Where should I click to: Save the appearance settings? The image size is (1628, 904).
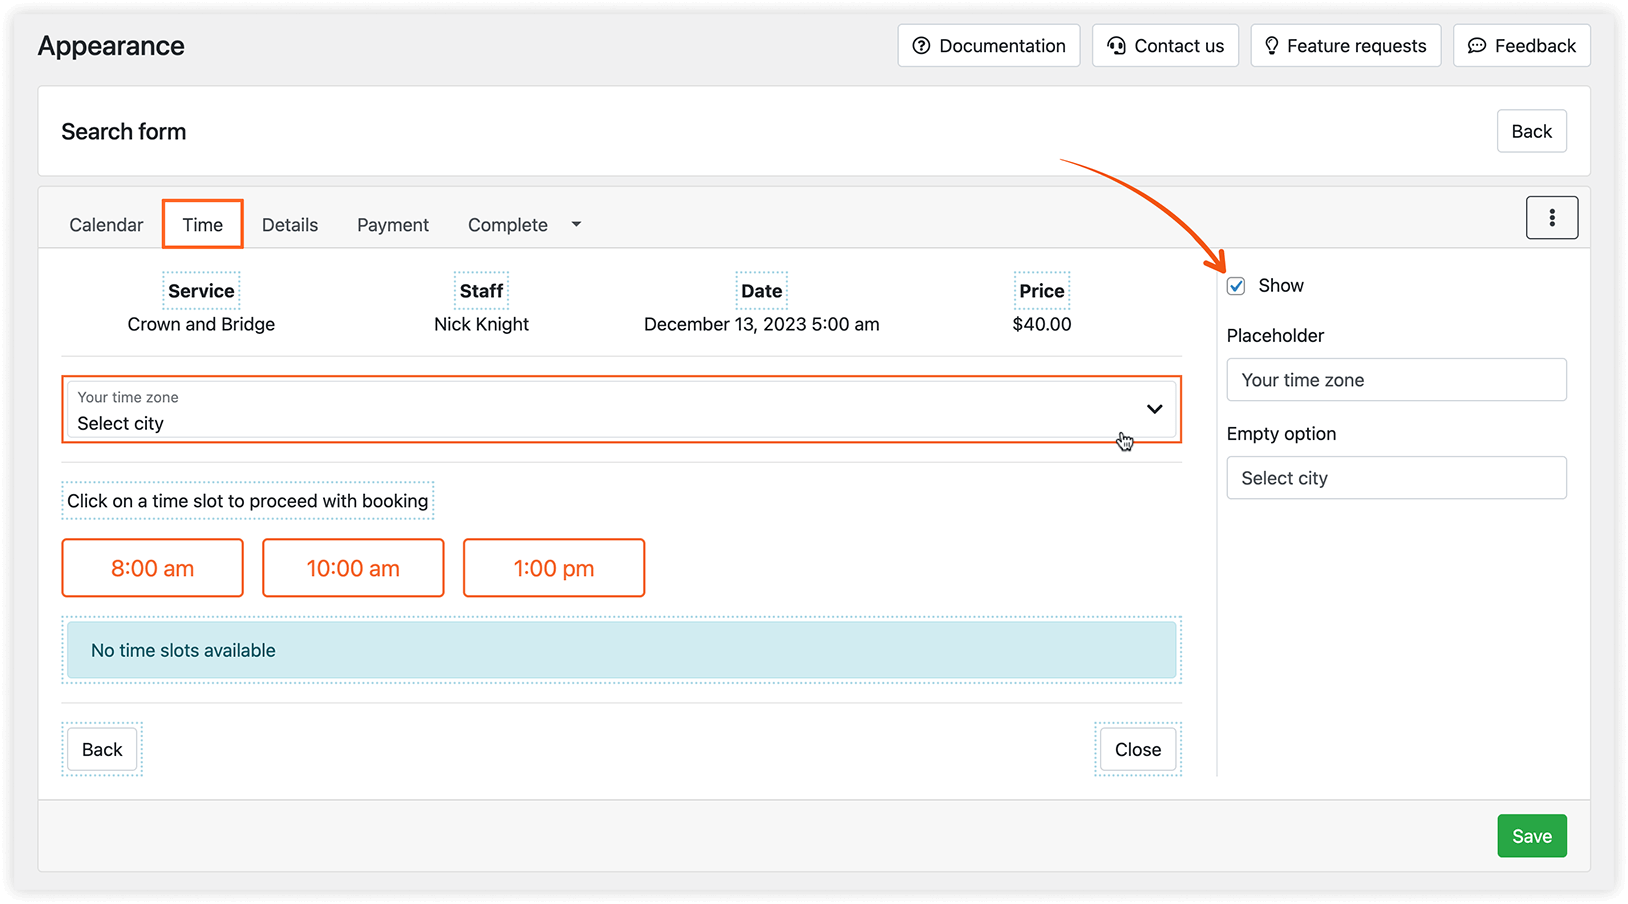[x=1531, y=836]
